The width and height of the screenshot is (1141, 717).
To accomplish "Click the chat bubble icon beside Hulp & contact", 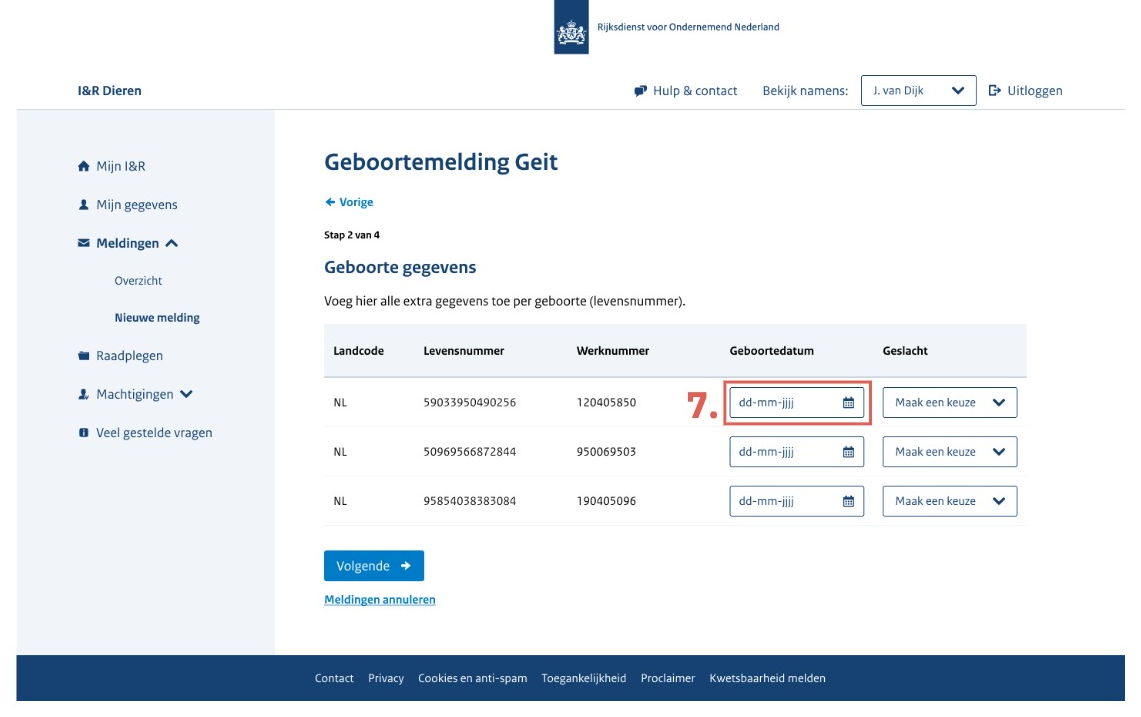I will pos(640,91).
